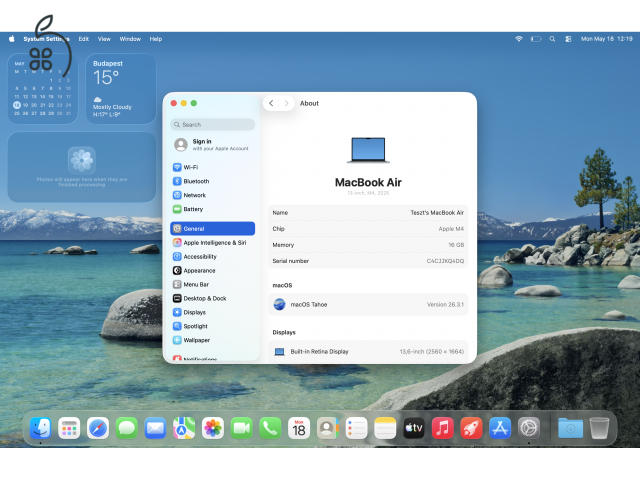Launch Apple TV from the Dock

[414, 428]
